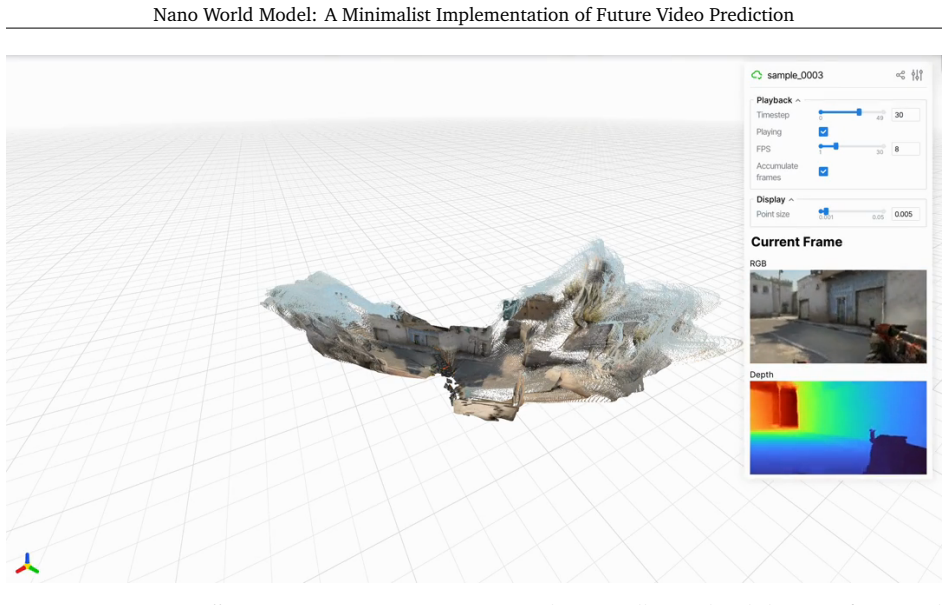Screen dimensions: 948x605
Task: Click the Point size field showing 0.005
Action: point(906,214)
